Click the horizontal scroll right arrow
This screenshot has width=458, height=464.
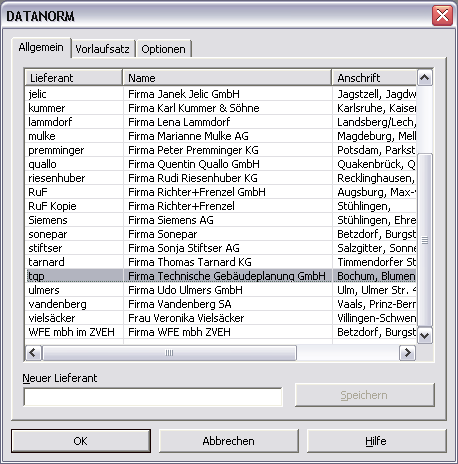tap(407, 352)
